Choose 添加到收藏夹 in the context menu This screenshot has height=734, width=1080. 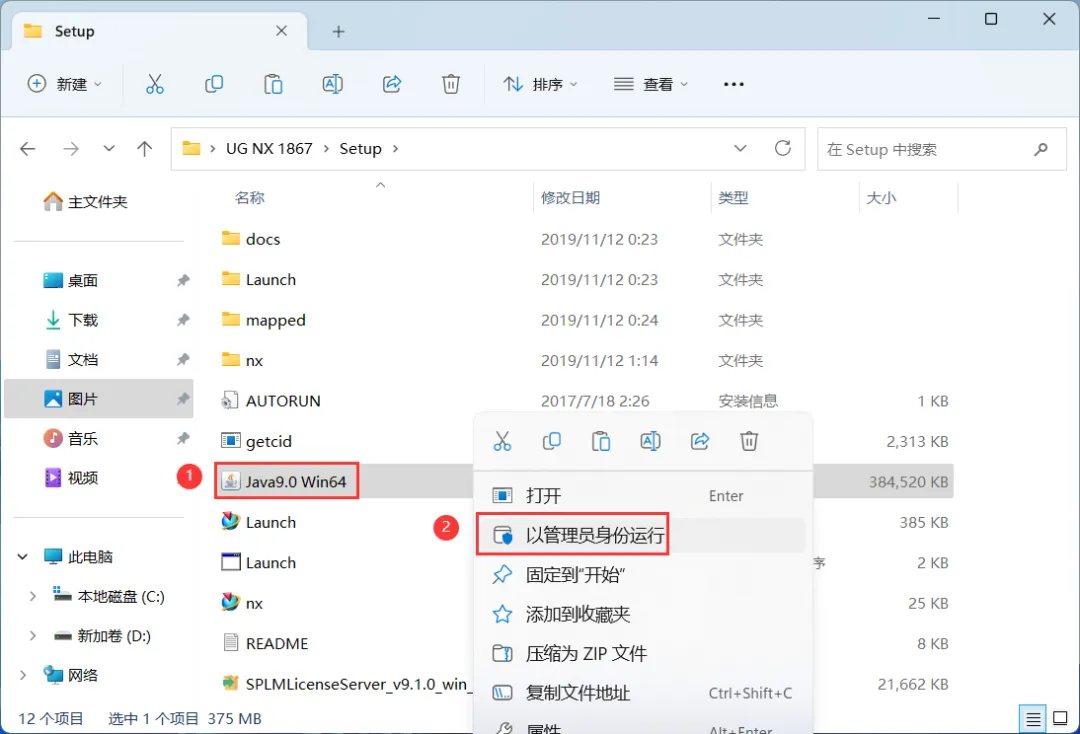[x=643, y=614]
